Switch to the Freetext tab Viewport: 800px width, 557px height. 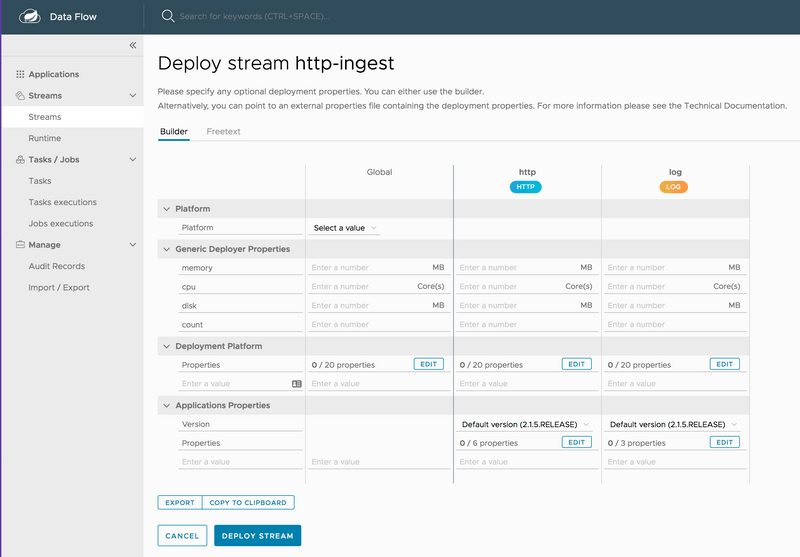(x=223, y=132)
